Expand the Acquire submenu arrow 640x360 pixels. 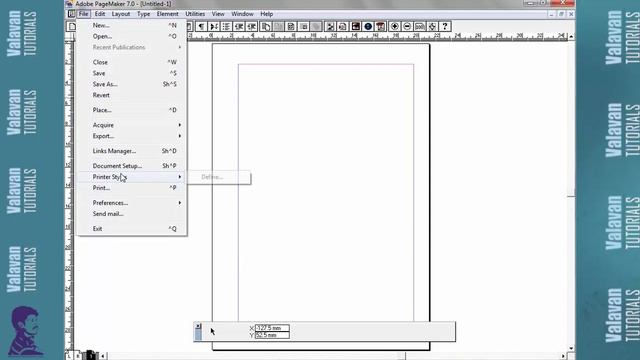tap(180, 125)
